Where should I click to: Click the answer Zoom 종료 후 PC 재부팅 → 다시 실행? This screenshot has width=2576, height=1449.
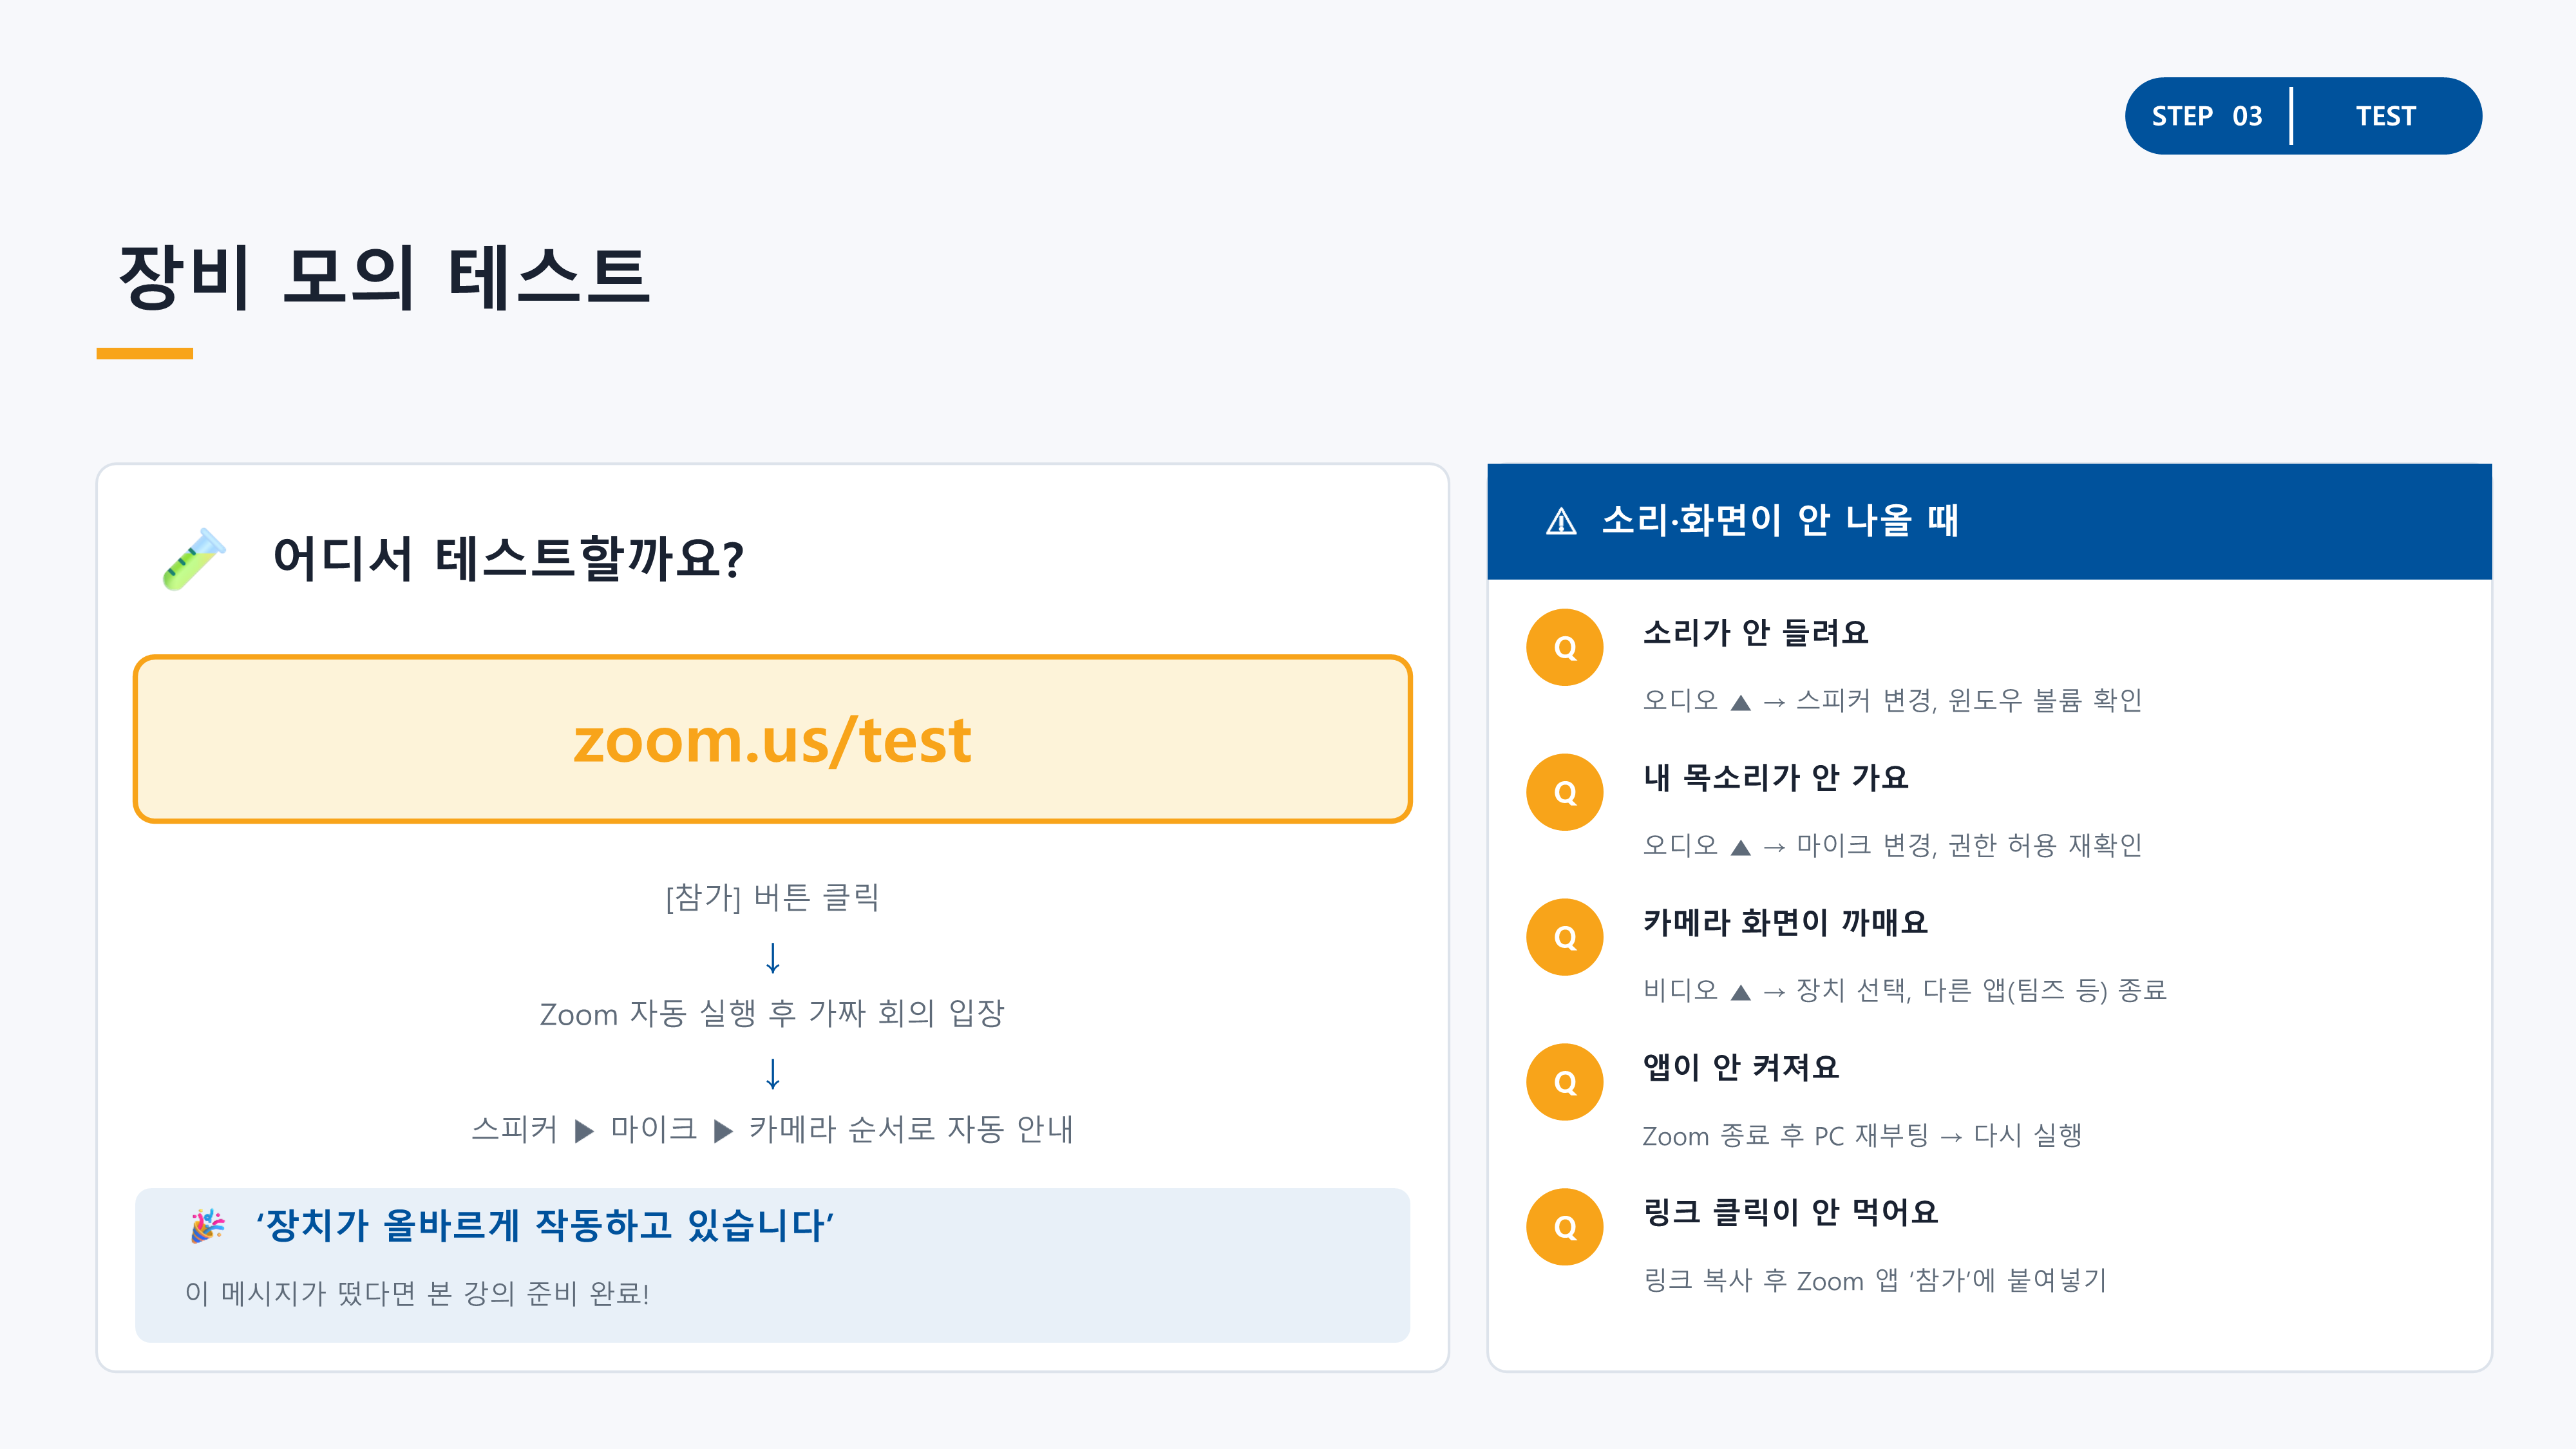point(1862,1135)
